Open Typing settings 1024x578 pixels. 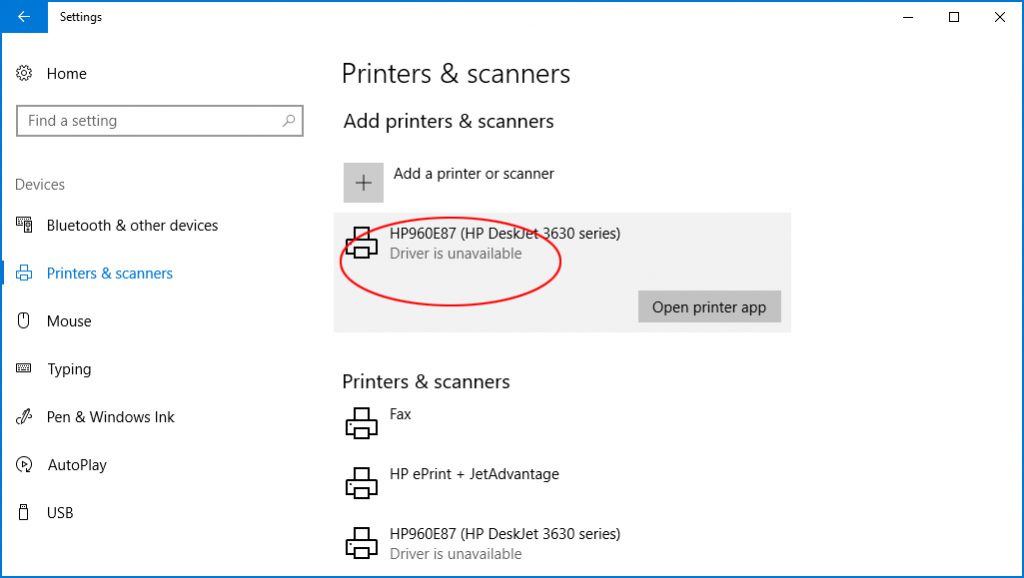point(69,369)
